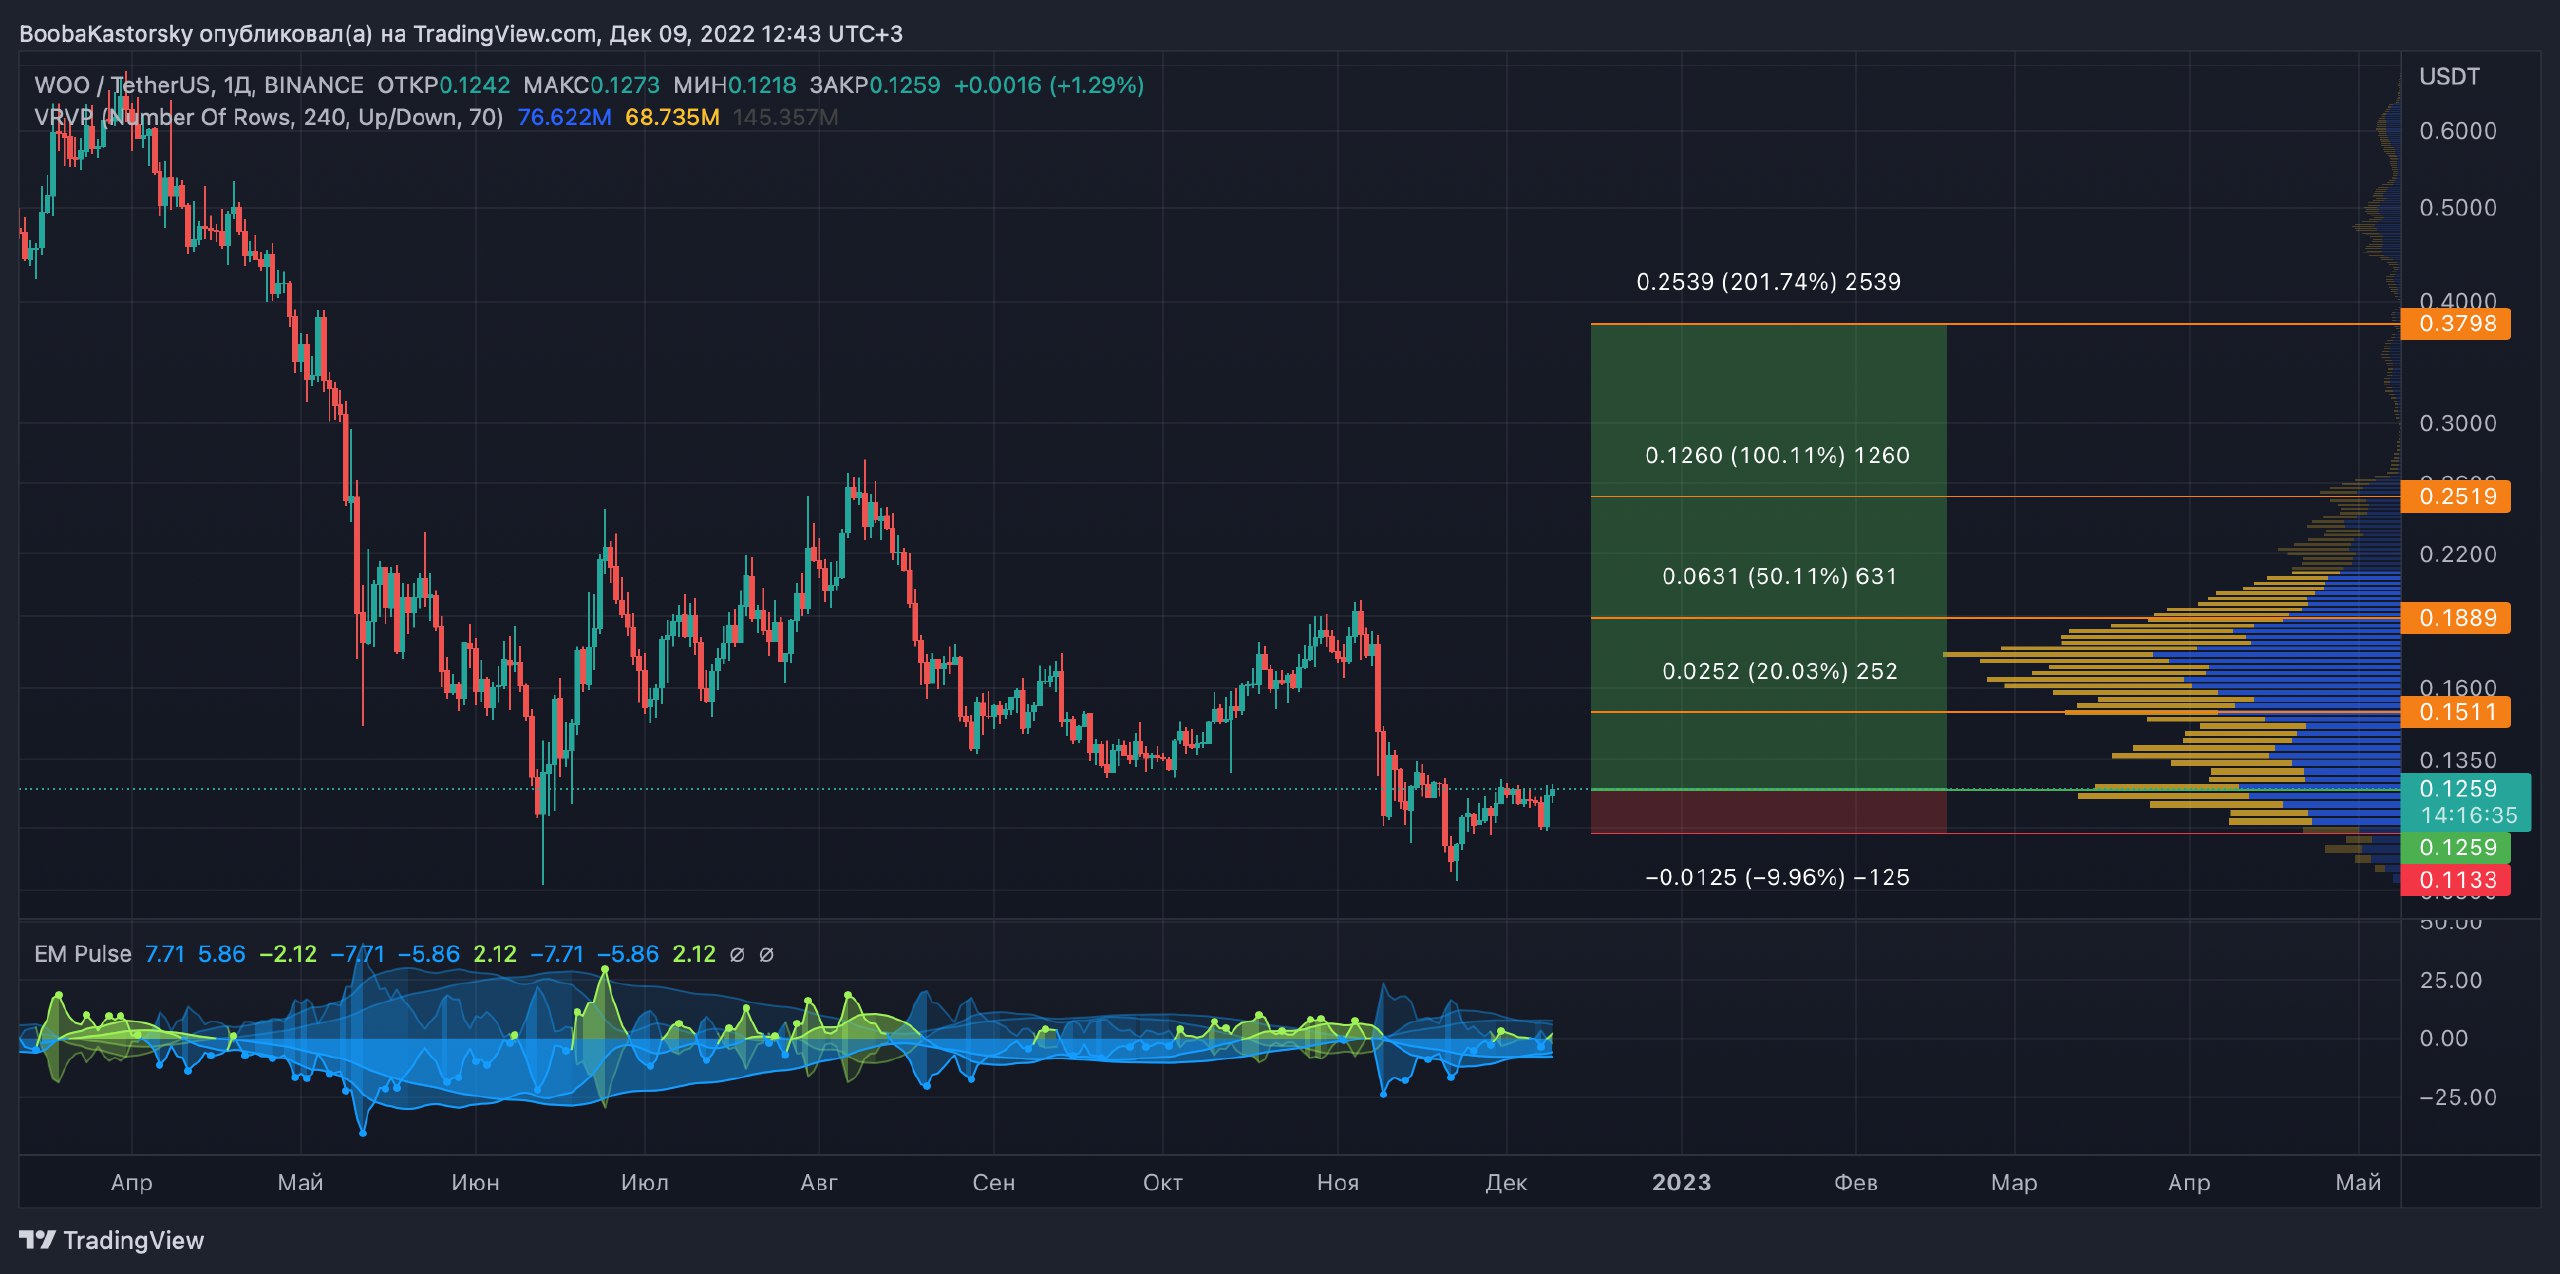Select the orange 0.1889 price tag
2560x1274 pixels.
click(2455, 618)
